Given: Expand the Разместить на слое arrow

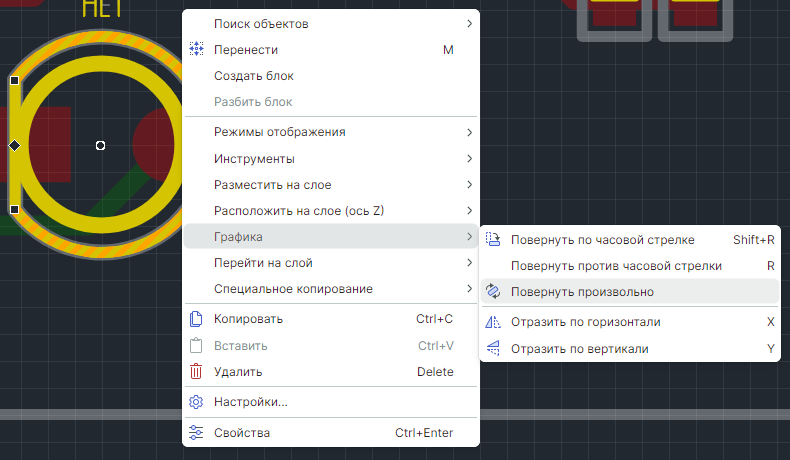Looking at the screenshot, I should 469,184.
